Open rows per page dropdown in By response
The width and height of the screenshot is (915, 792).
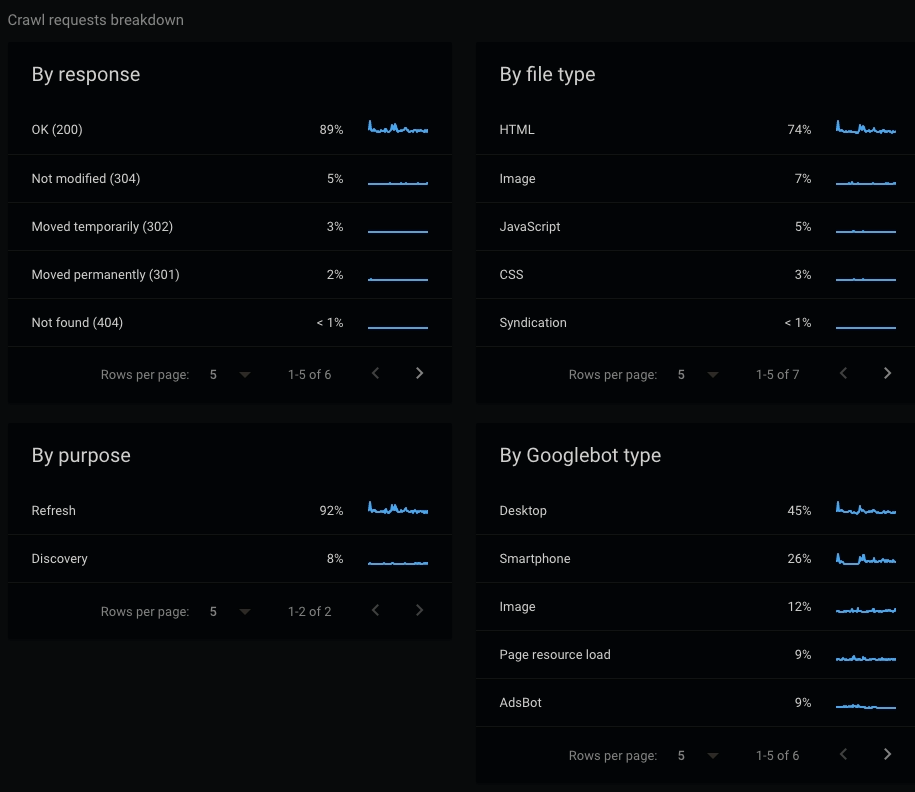[244, 373]
